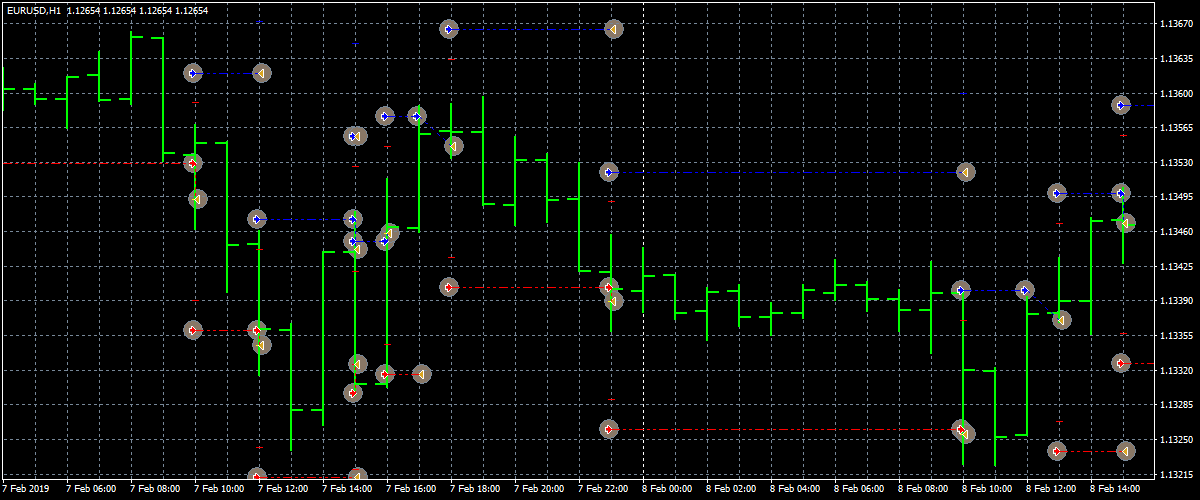This screenshot has width=1200, height=500.
Task: Select the 7 Feb 10:00 time label
Action: [220, 490]
